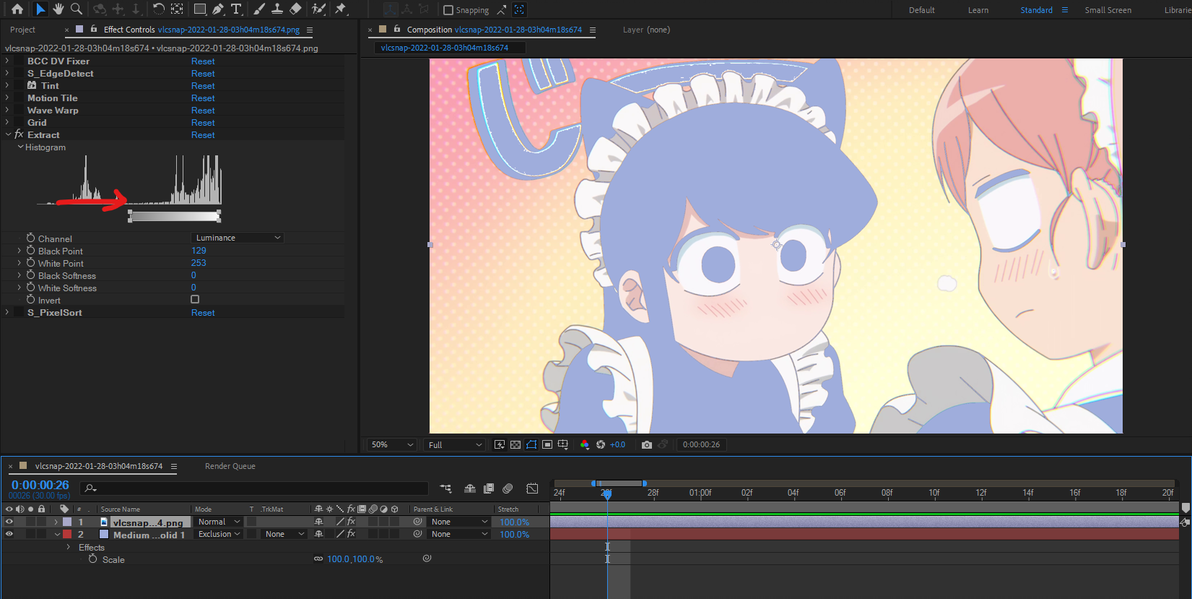Select the Learn workspace

click(978, 10)
